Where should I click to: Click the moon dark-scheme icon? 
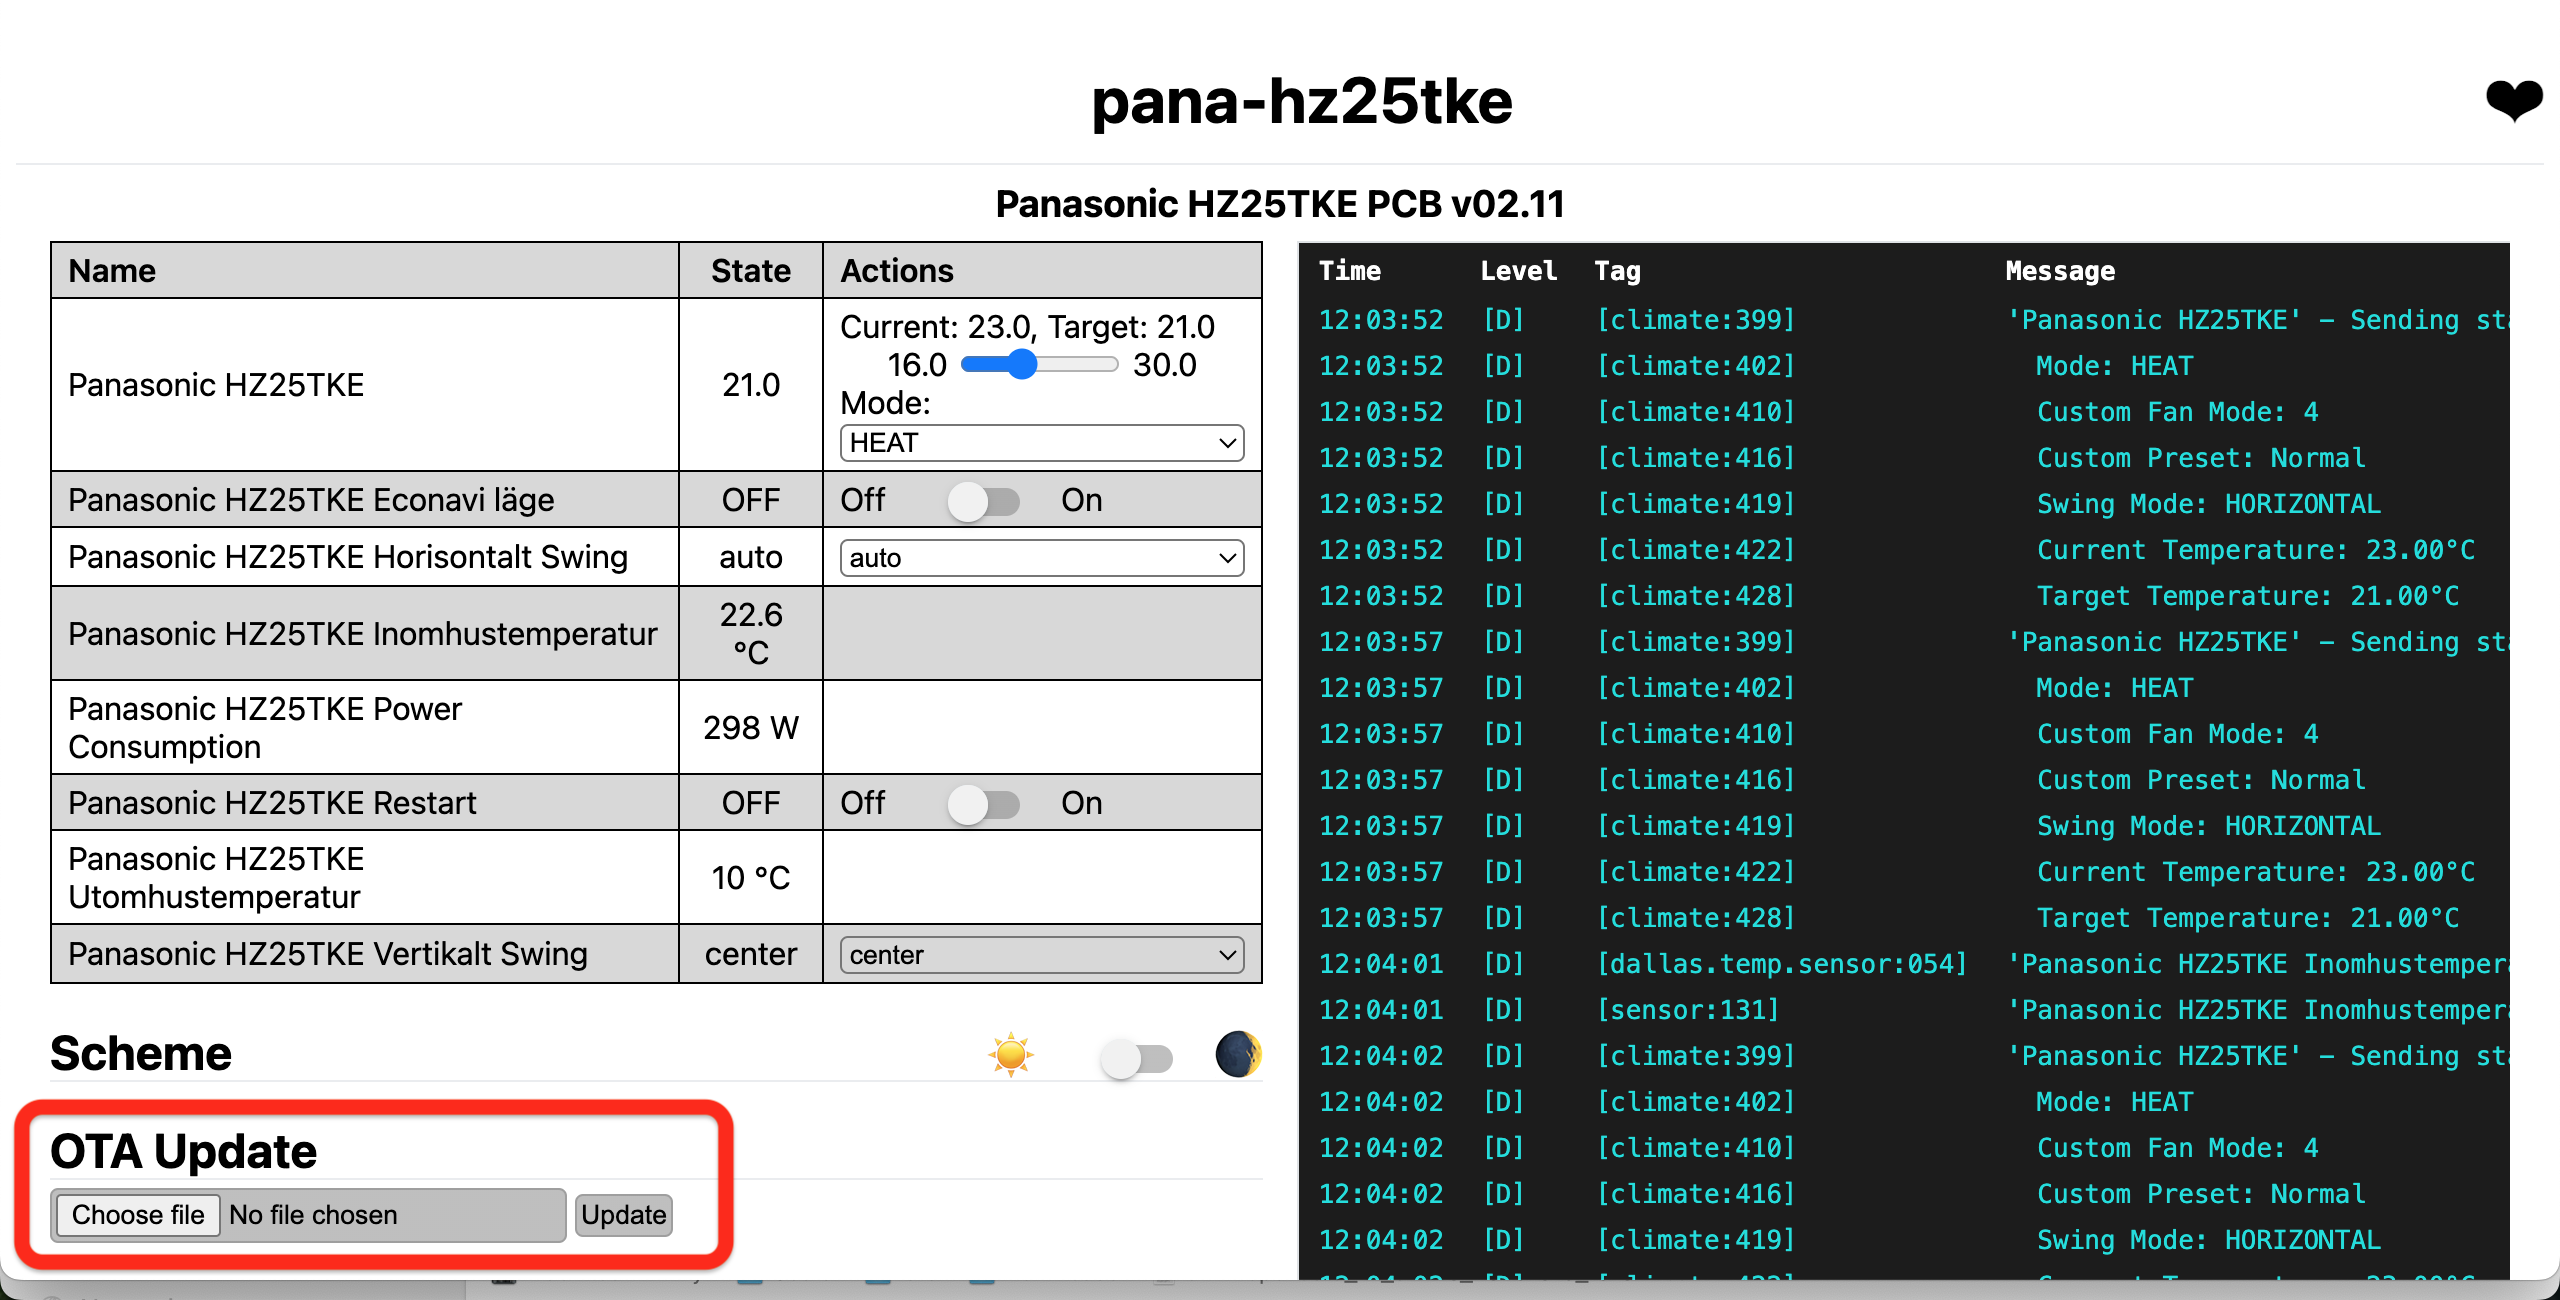tap(1238, 1054)
